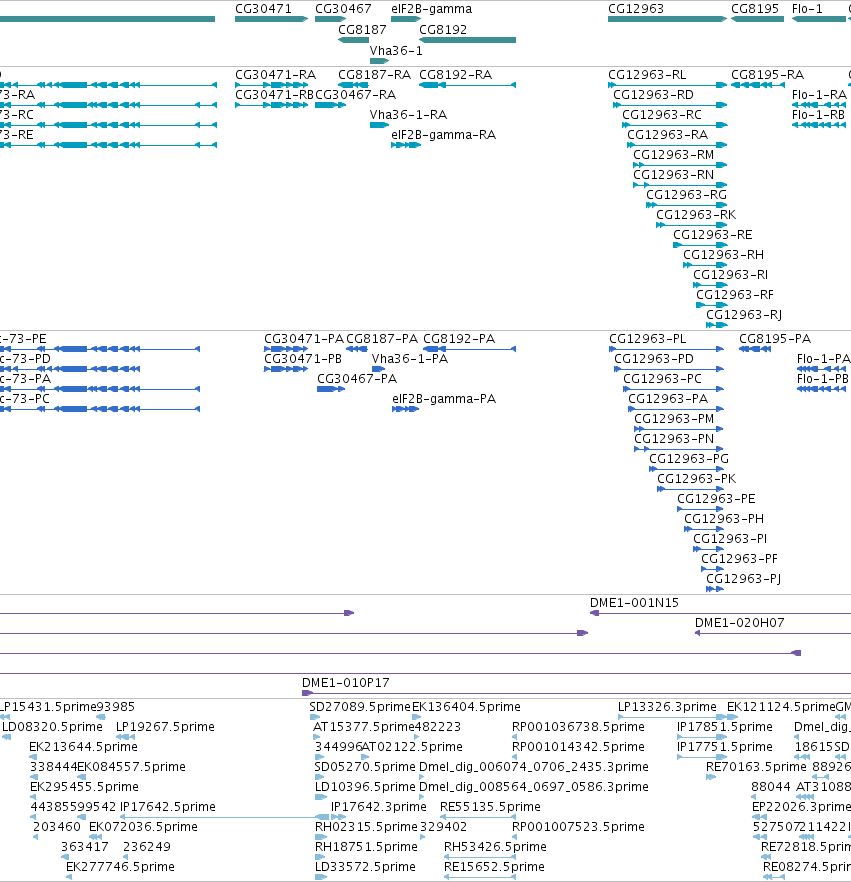The width and height of the screenshot is (851, 882).
Task: Open BAC clone DME1-020H07
Action: [x=740, y=623]
